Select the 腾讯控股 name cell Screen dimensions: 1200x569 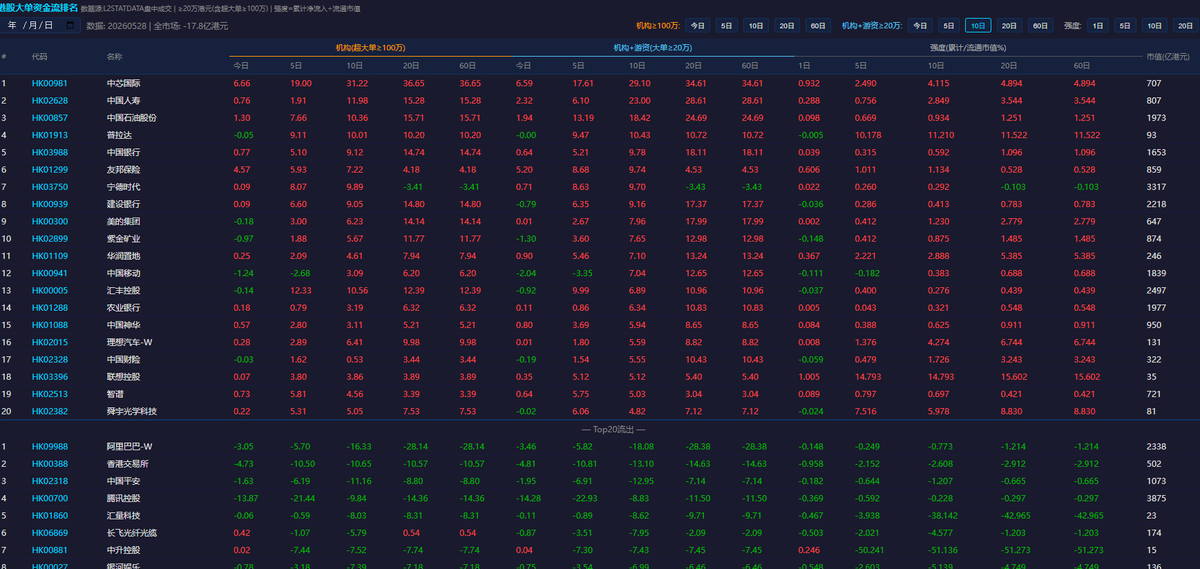(x=123, y=498)
